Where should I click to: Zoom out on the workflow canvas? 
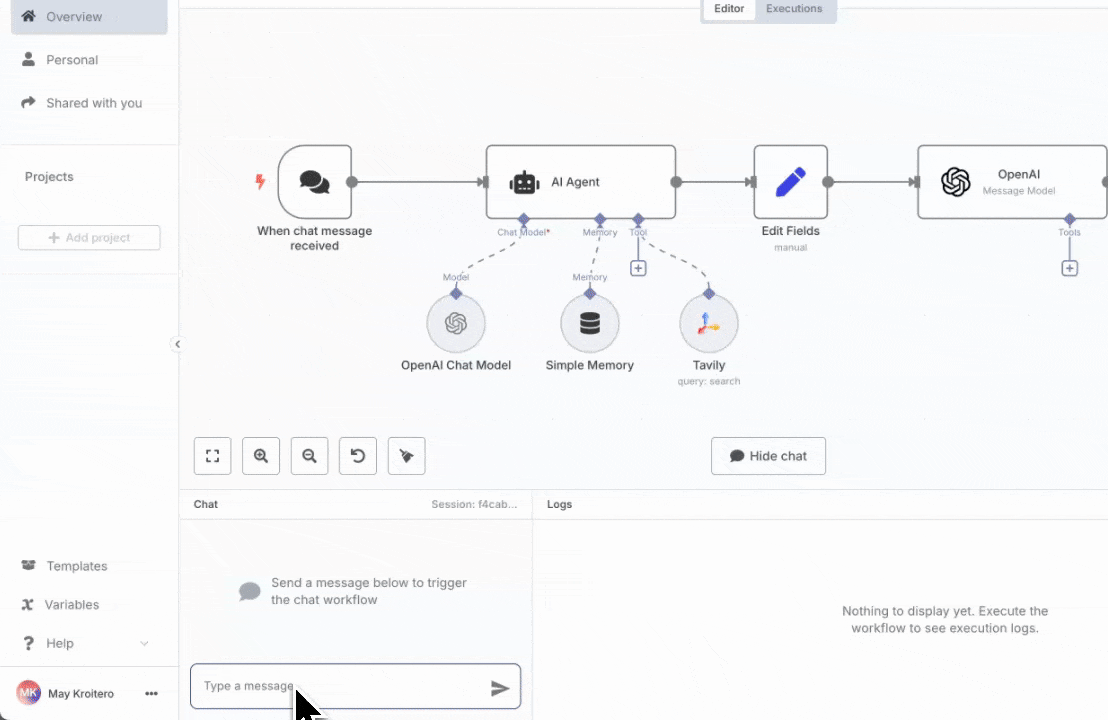(309, 455)
